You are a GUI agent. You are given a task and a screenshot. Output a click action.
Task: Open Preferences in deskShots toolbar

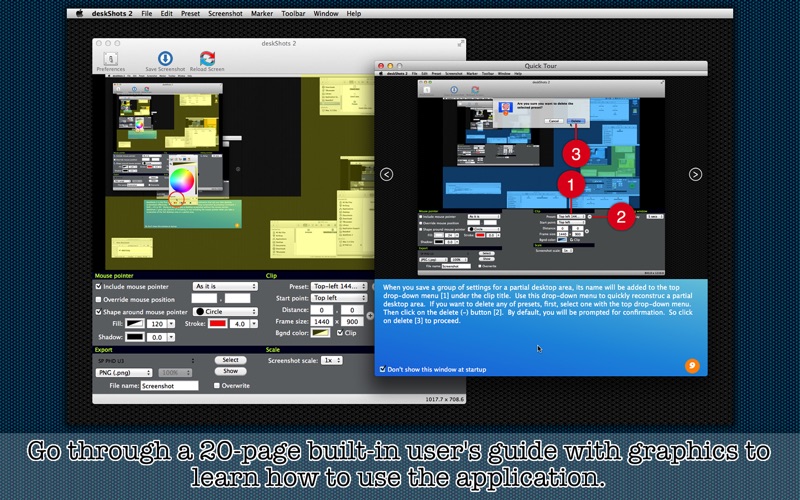[x=111, y=62]
